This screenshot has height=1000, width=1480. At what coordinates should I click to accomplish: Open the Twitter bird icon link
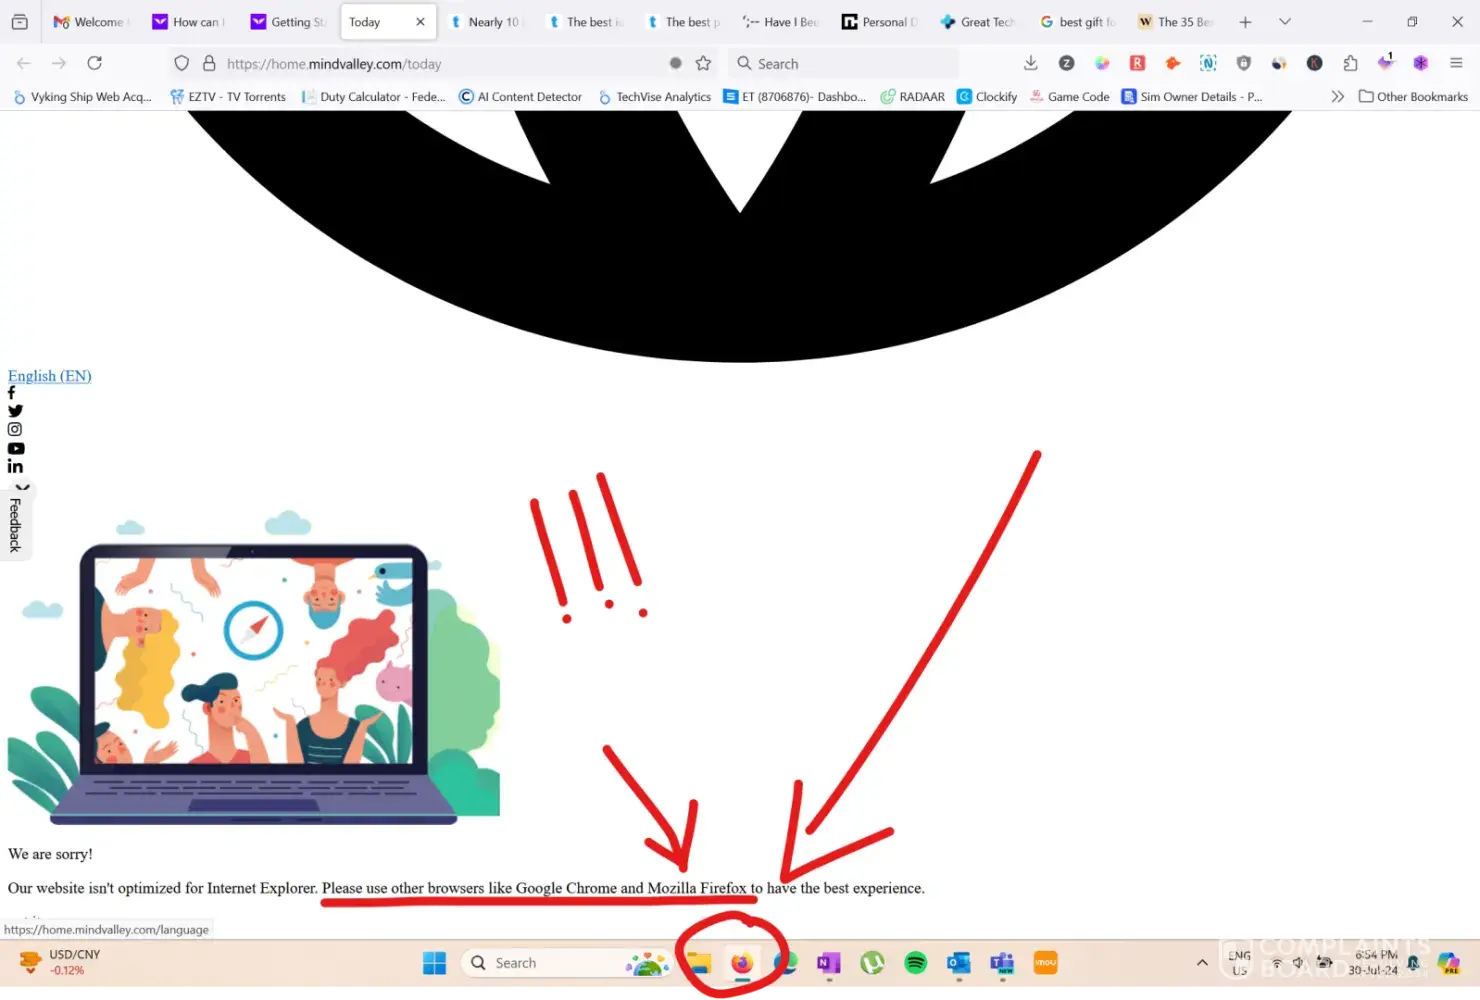(15, 411)
